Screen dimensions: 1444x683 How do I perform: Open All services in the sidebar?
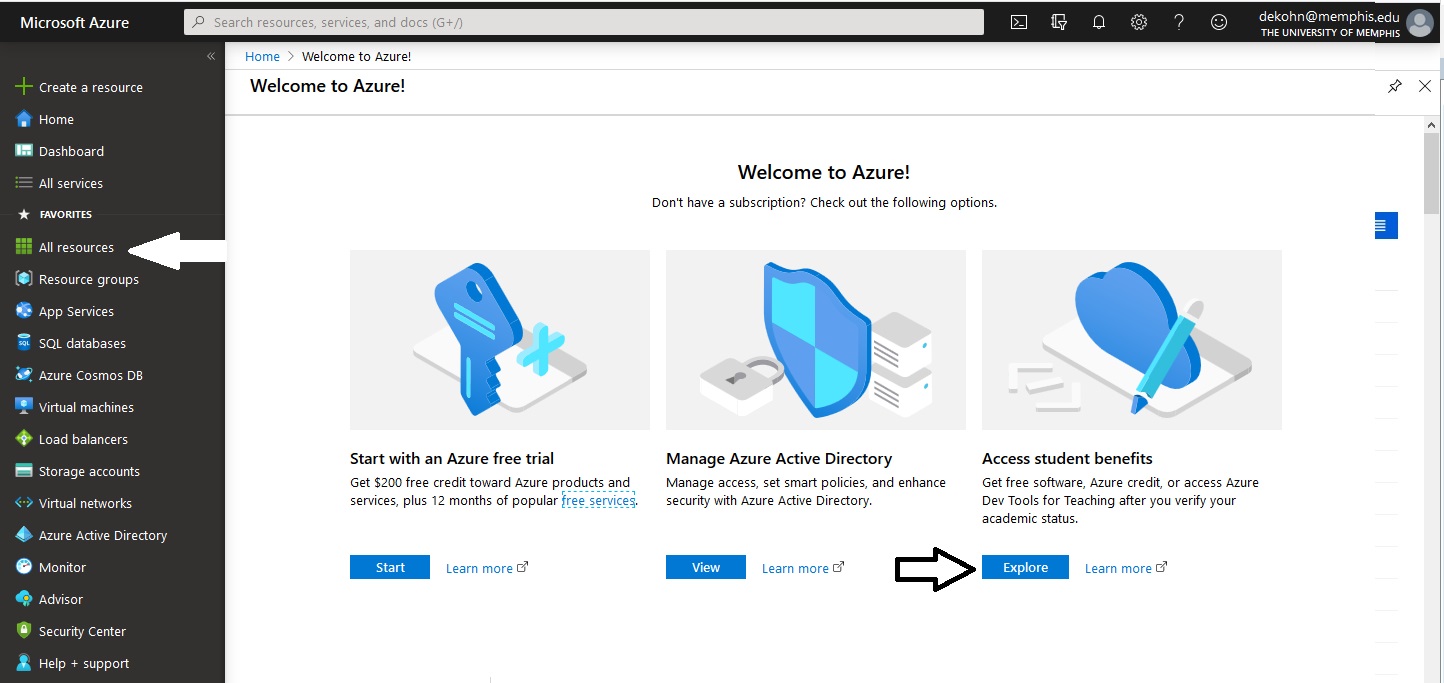pyautogui.click(x=71, y=183)
